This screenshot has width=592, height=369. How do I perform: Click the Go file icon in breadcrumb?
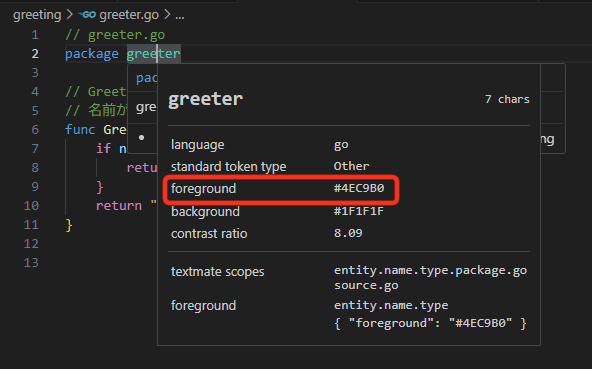point(87,15)
